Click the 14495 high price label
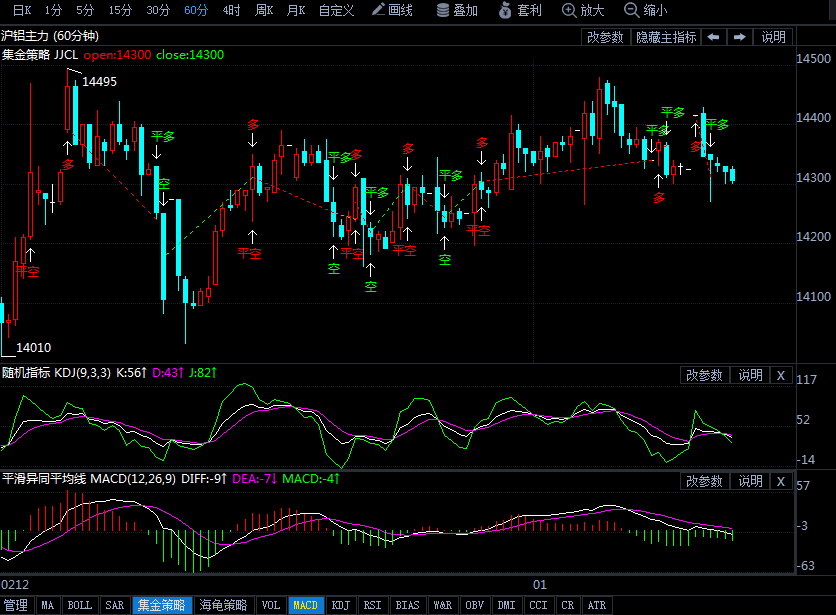This screenshot has width=836, height=615. (x=99, y=82)
